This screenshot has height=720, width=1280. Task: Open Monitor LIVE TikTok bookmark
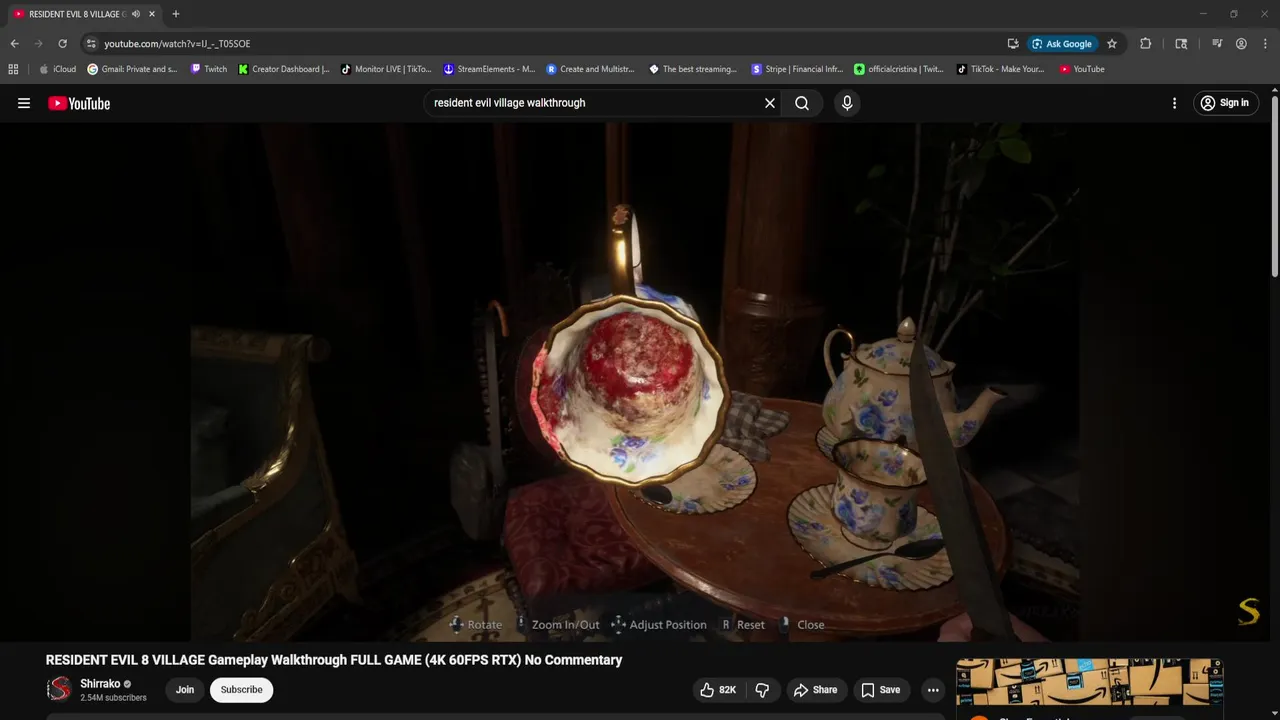(386, 69)
